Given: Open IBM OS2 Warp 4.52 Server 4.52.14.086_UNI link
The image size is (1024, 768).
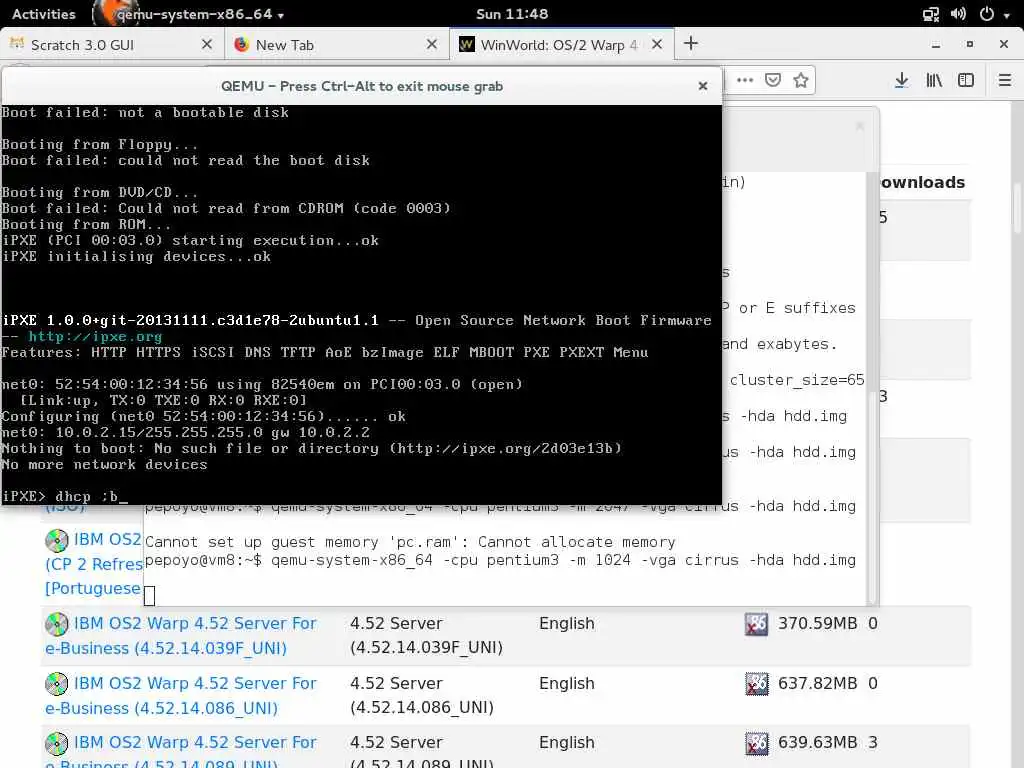Looking at the screenshot, I should click(180, 696).
